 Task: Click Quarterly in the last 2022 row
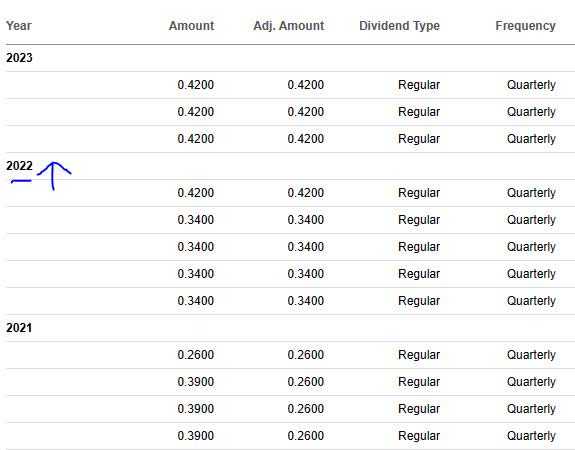(x=531, y=301)
